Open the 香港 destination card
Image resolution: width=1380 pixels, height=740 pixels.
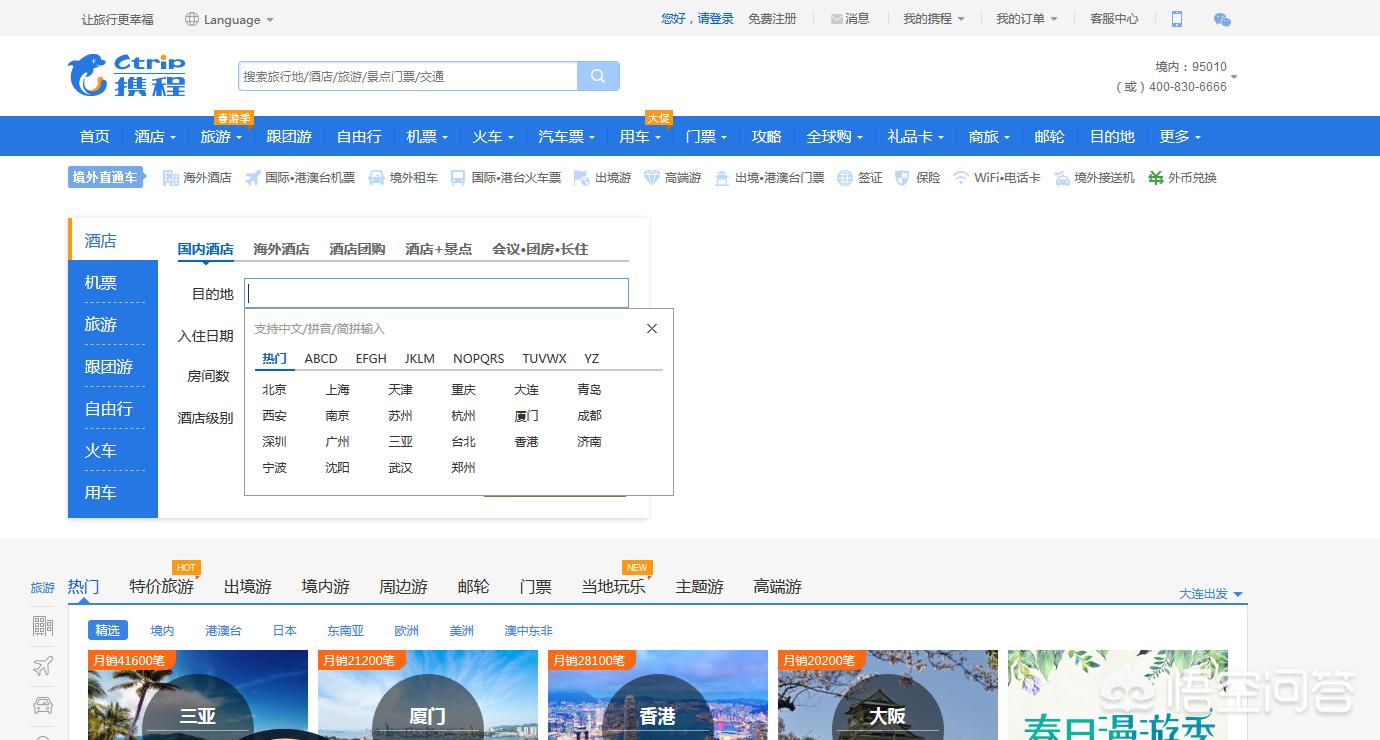pyautogui.click(x=658, y=695)
